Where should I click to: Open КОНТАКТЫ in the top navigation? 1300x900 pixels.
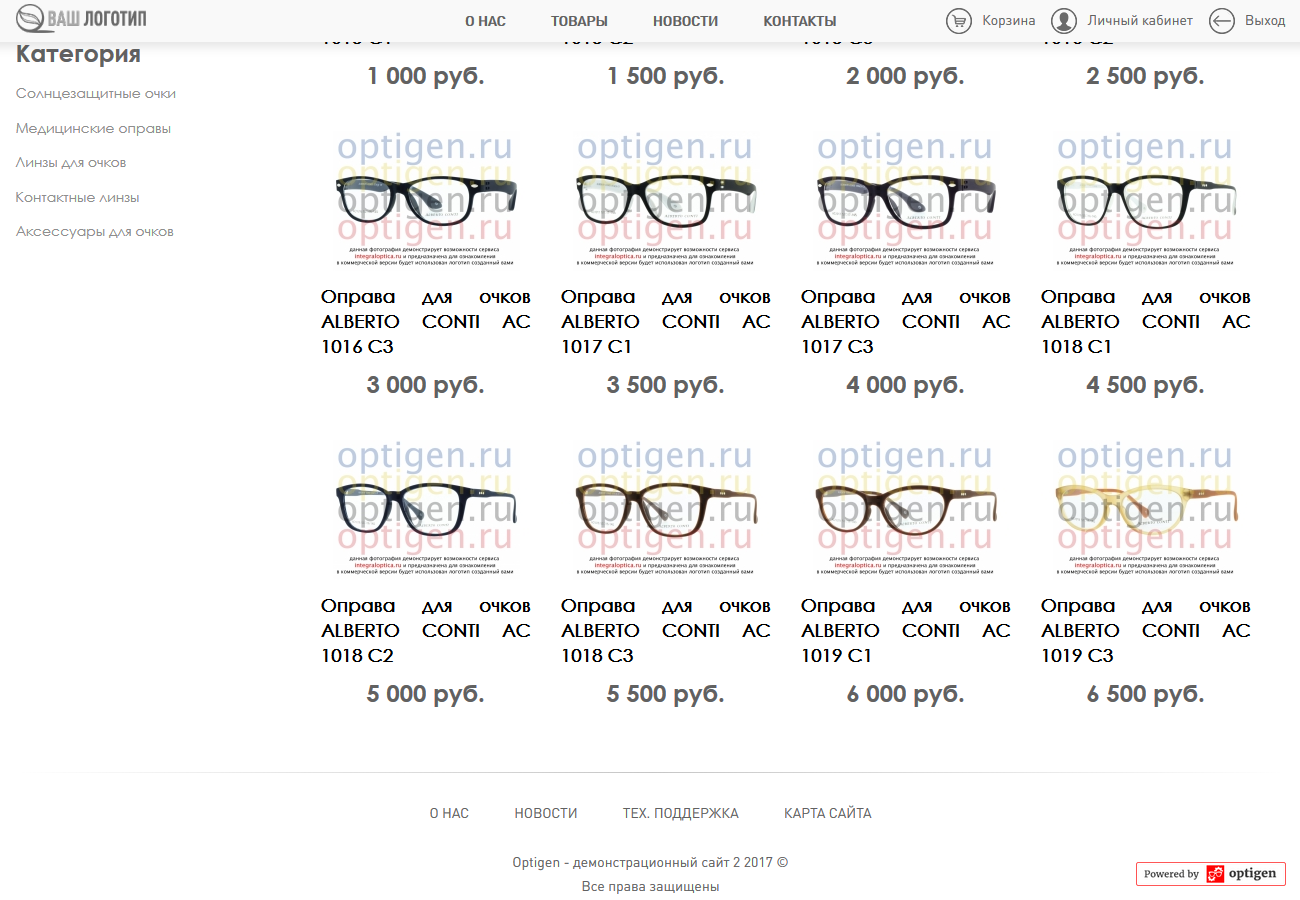coord(799,21)
